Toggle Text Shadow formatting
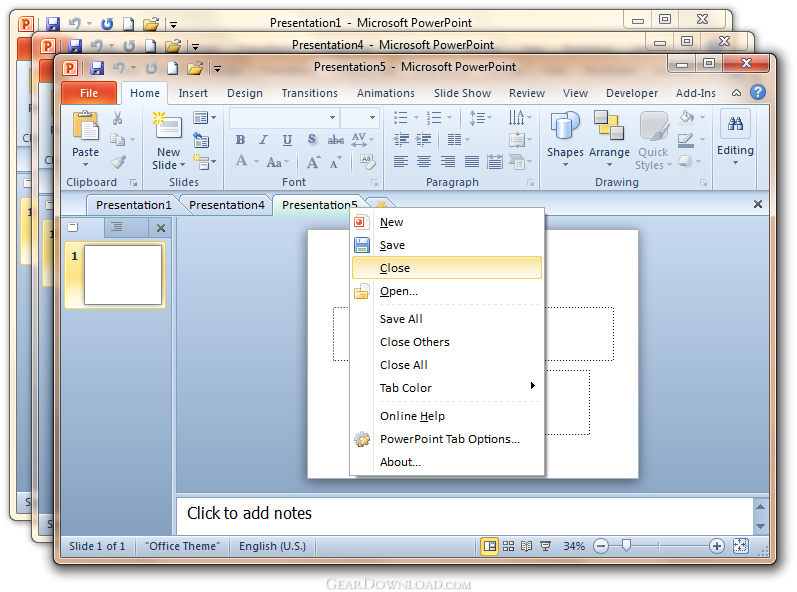 tap(312, 139)
